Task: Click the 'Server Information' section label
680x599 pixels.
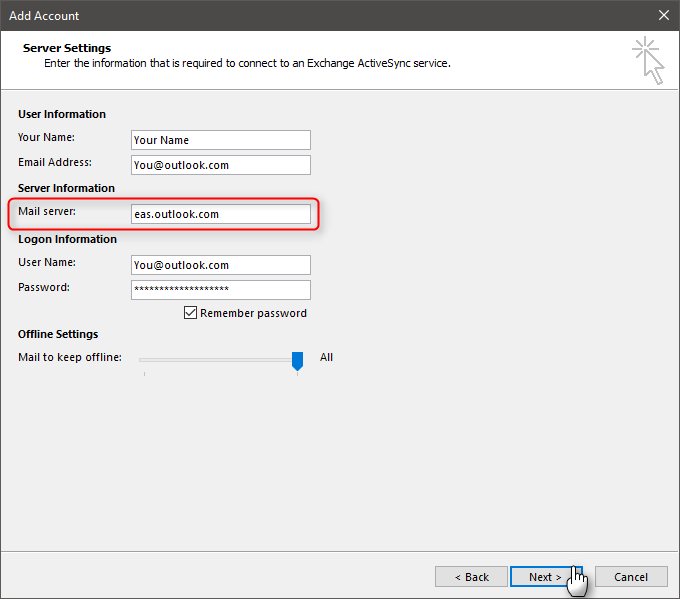Action: click(66, 188)
